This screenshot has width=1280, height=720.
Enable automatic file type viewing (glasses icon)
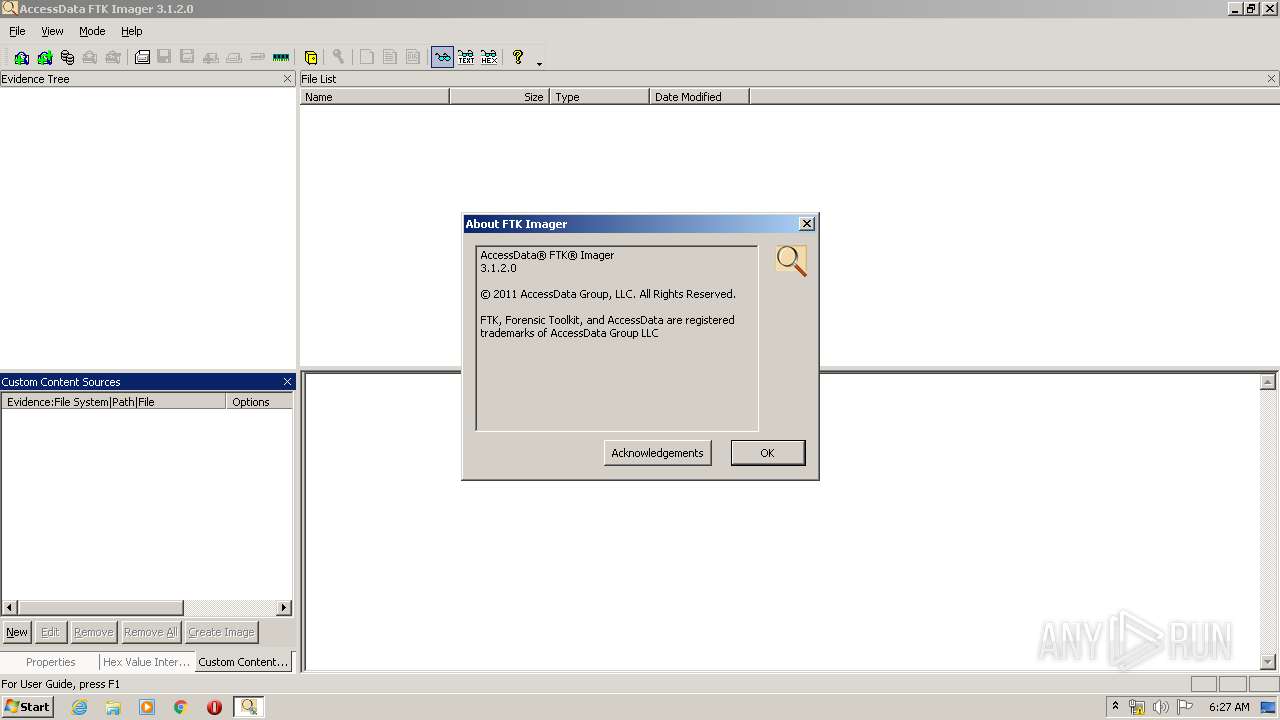click(442, 57)
